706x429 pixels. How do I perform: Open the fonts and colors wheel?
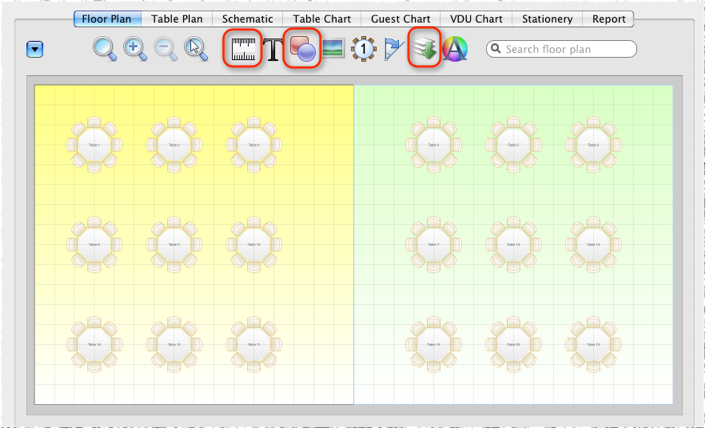pyautogui.click(x=455, y=49)
